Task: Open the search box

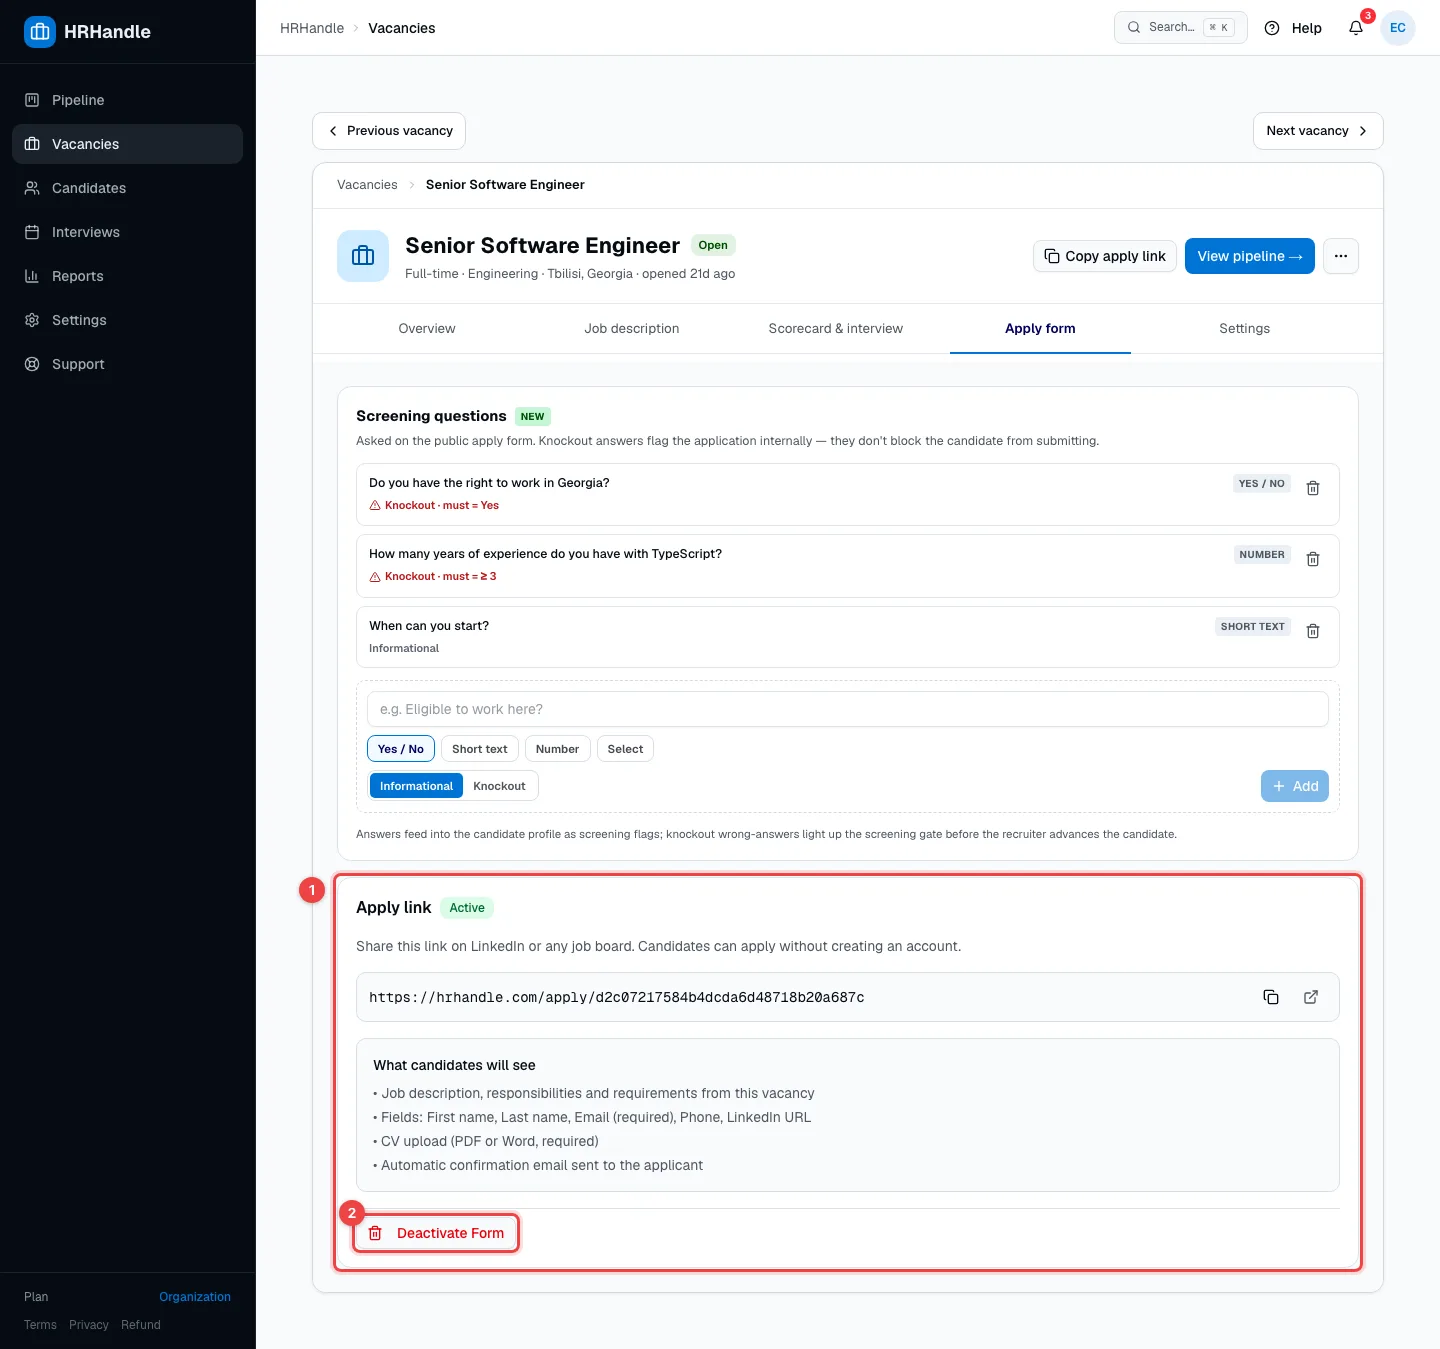Action: [1181, 28]
